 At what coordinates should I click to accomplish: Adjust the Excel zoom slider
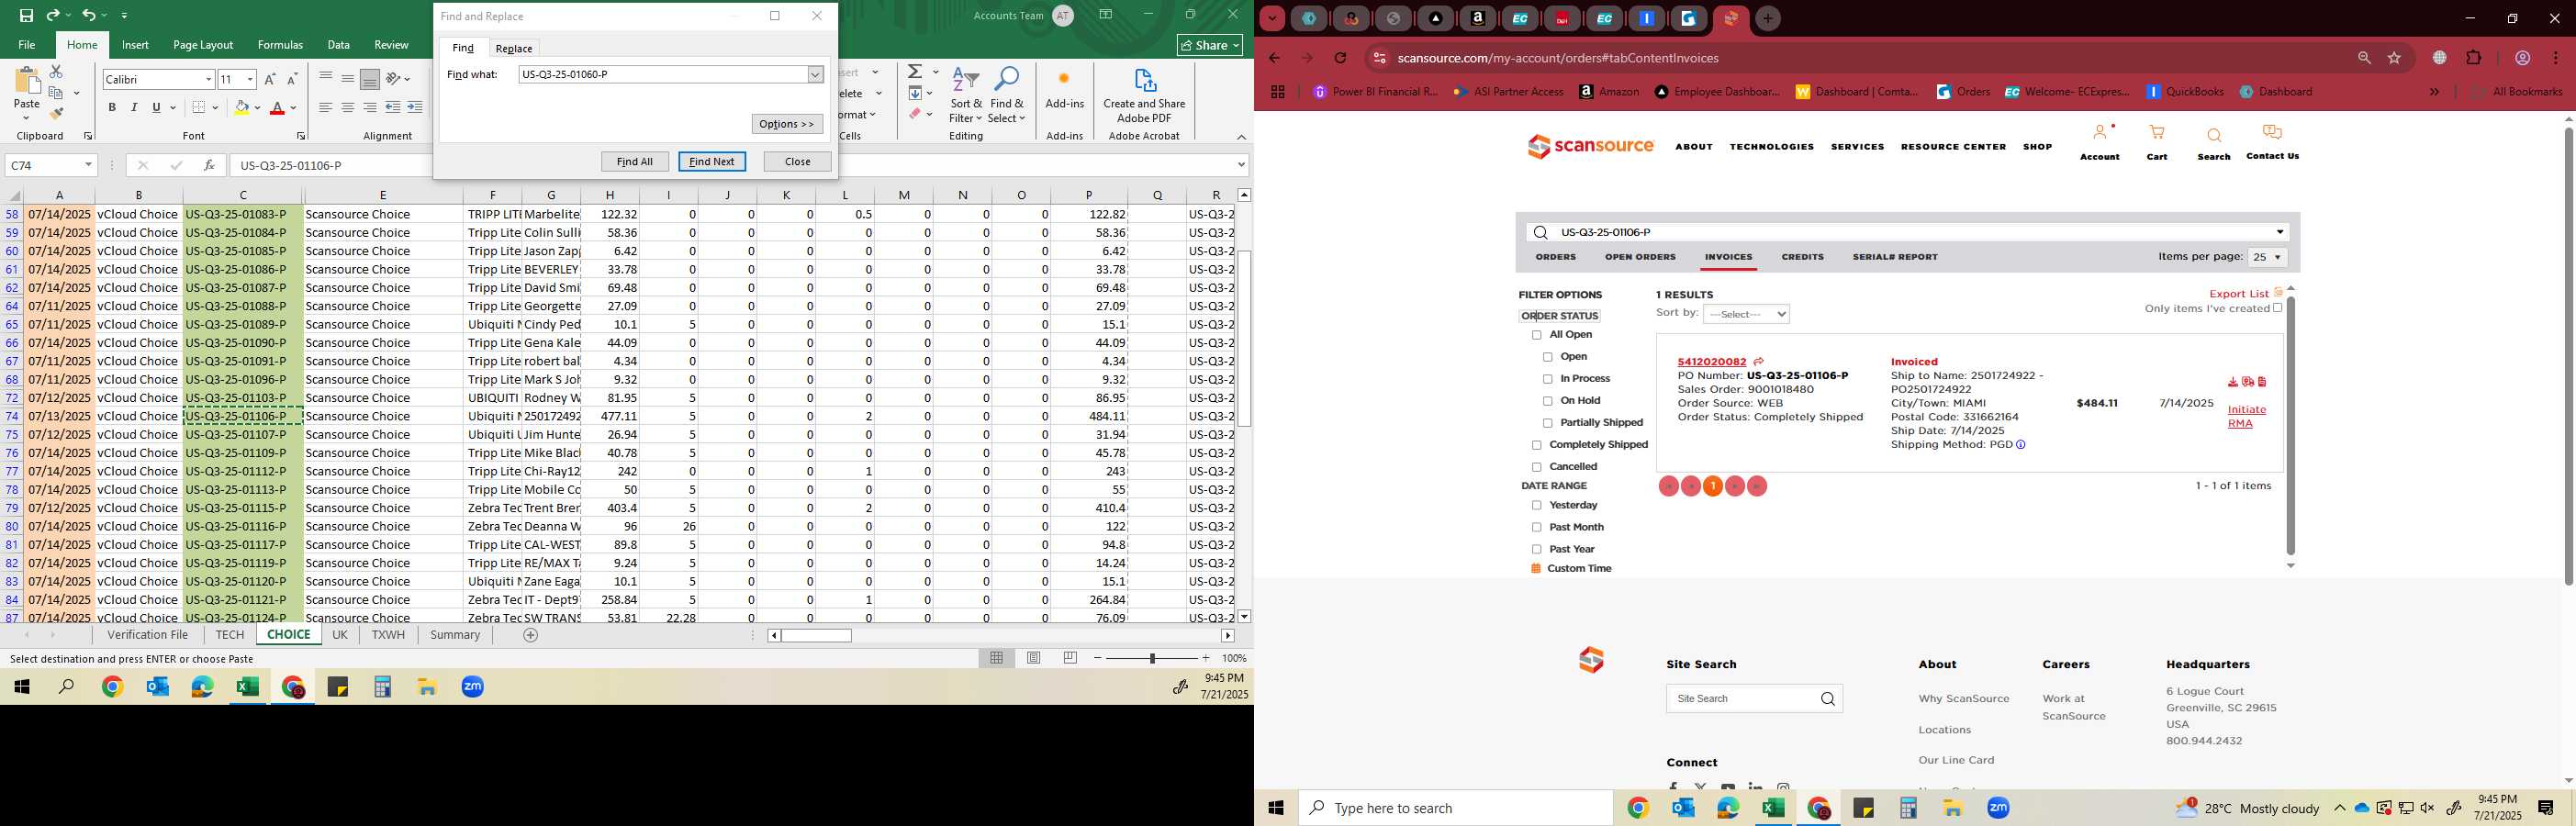tap(1152, 658)
